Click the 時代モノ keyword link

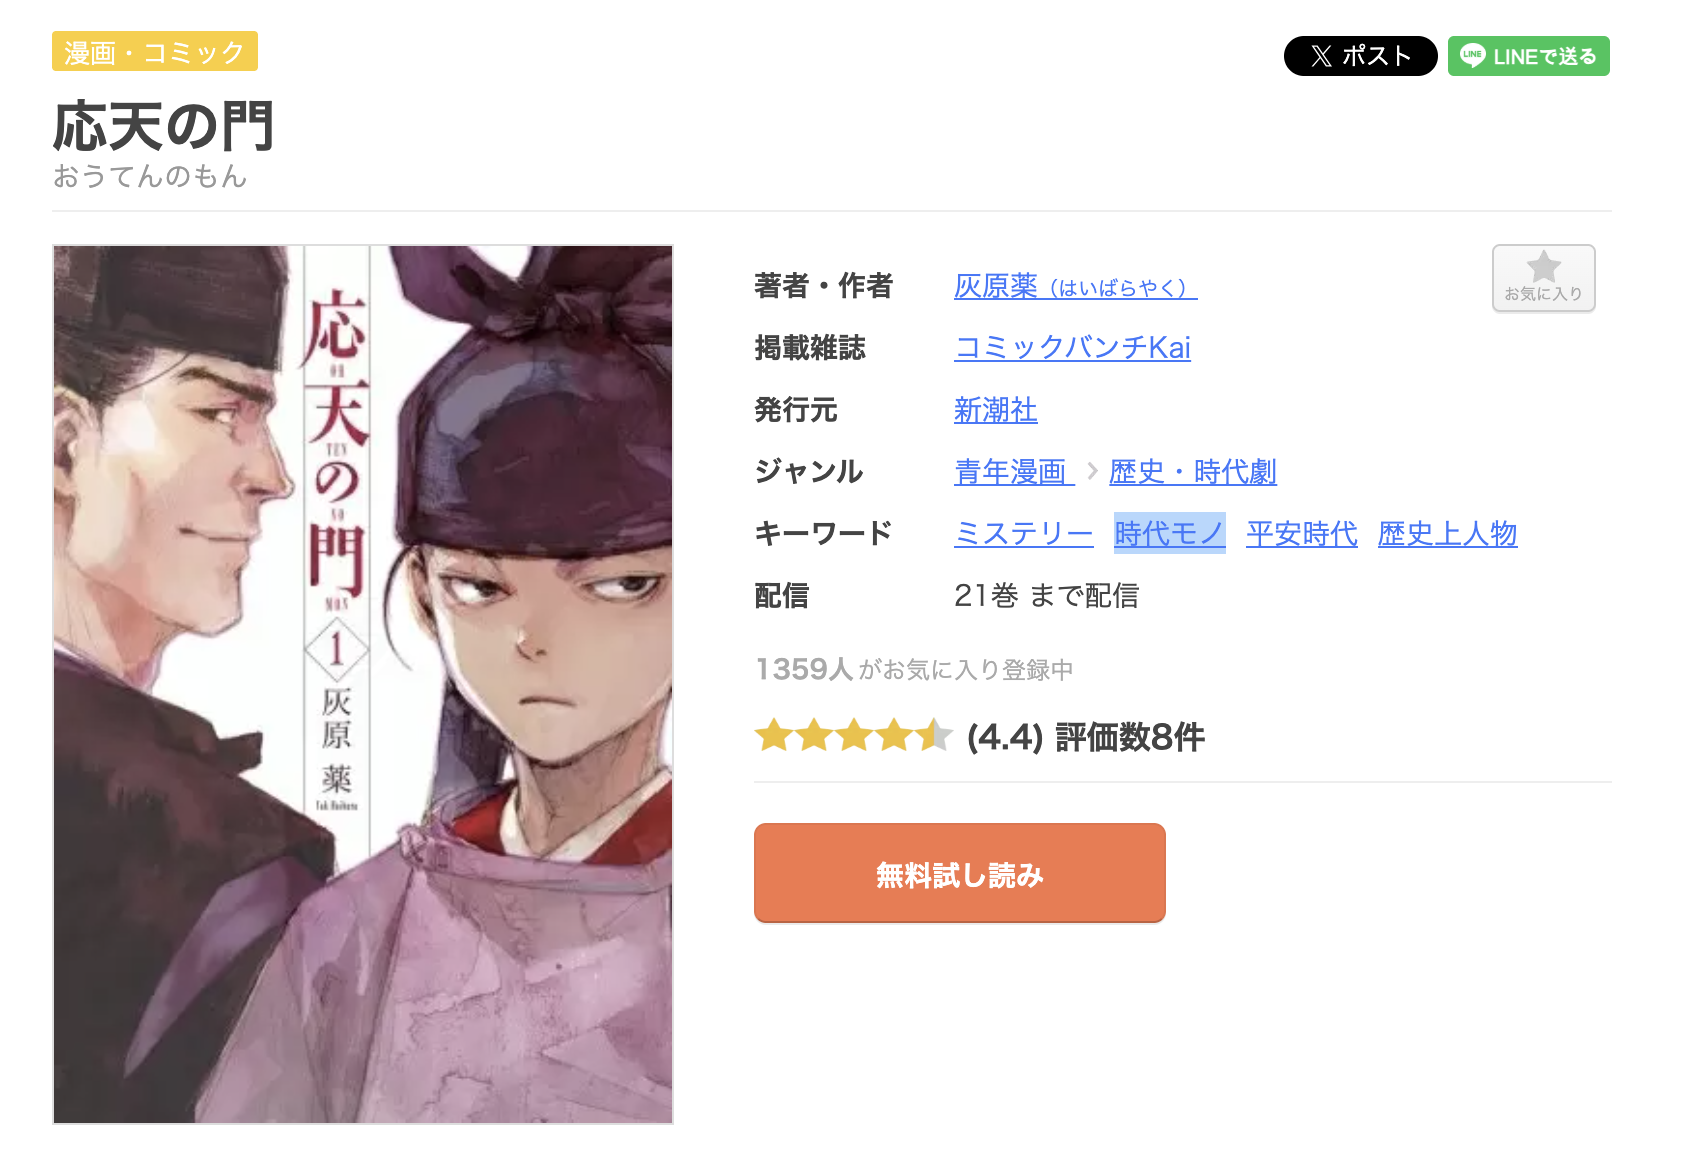pyautogui.click(x=1170, y=534)
